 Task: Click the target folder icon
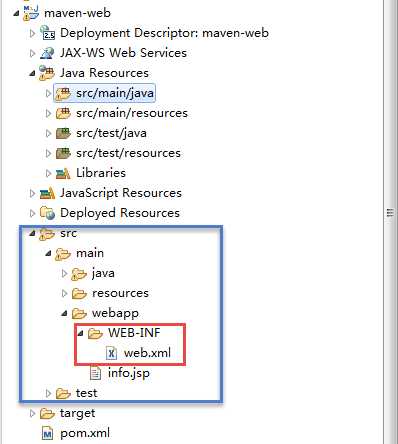tap(47, 414)
